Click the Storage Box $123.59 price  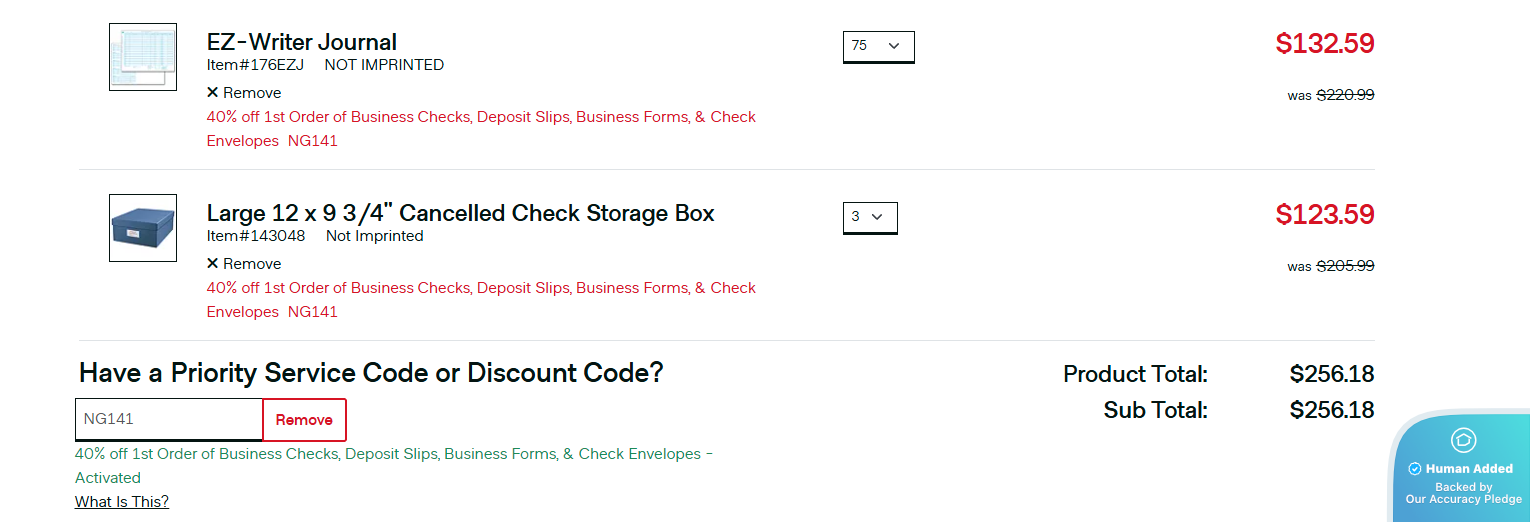pos(1324,215)
